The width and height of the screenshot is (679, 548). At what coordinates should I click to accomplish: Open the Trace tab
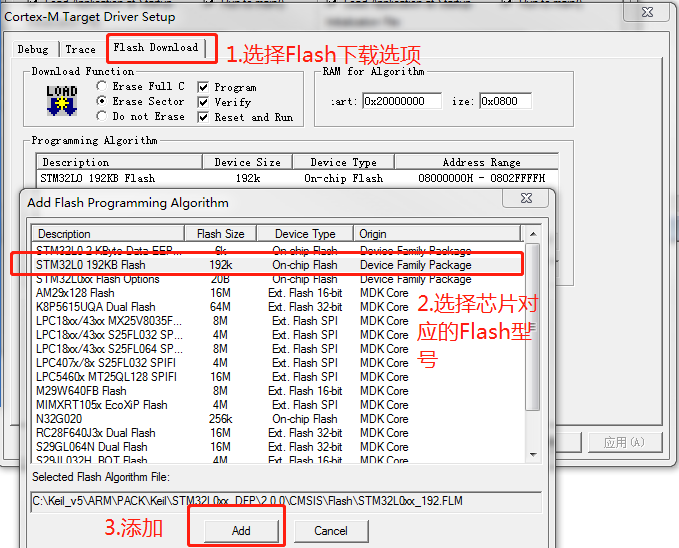point(81,49)
